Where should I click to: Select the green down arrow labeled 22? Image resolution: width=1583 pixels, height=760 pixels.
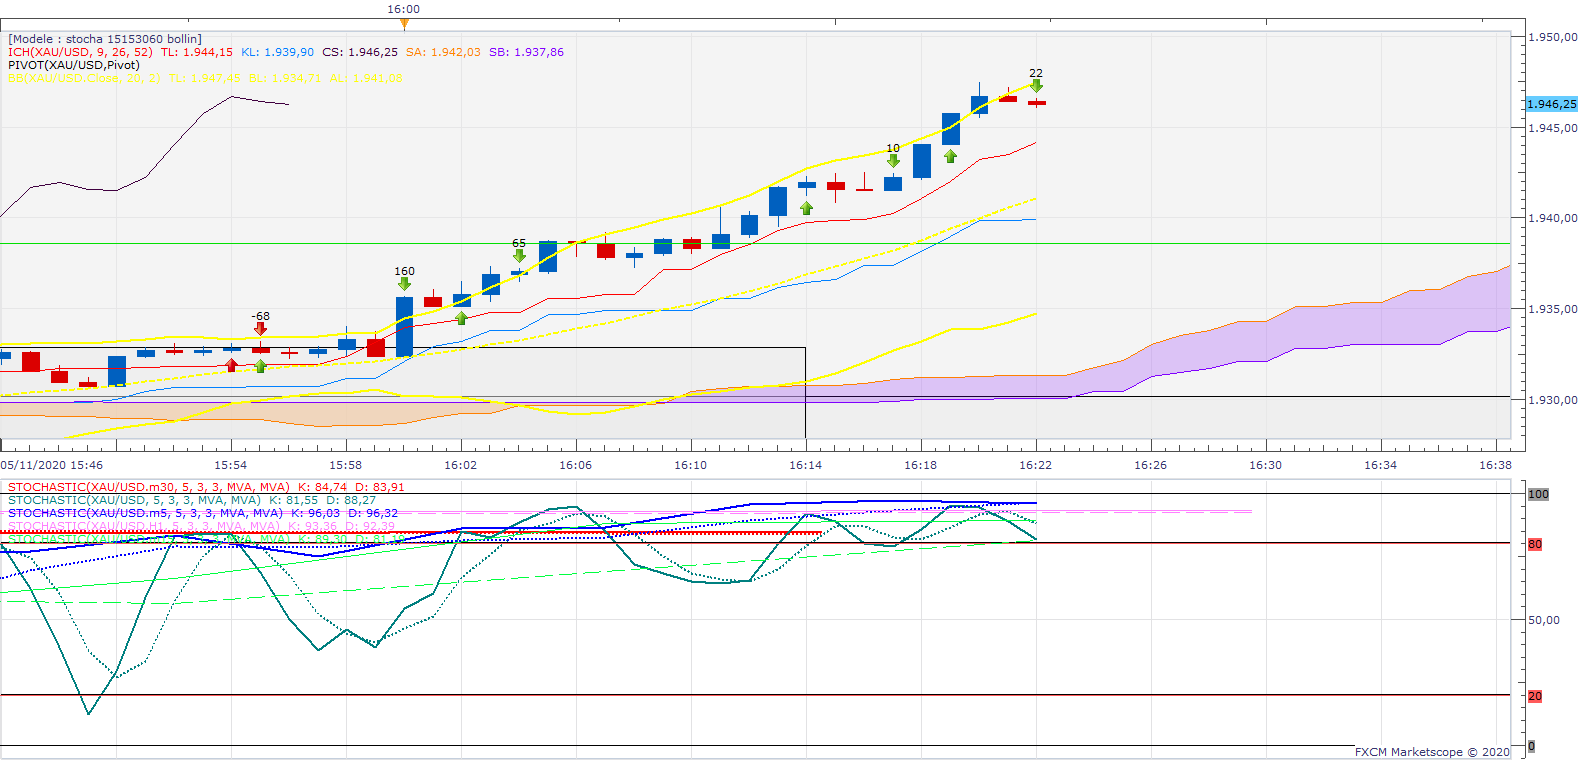(1036, 86)
